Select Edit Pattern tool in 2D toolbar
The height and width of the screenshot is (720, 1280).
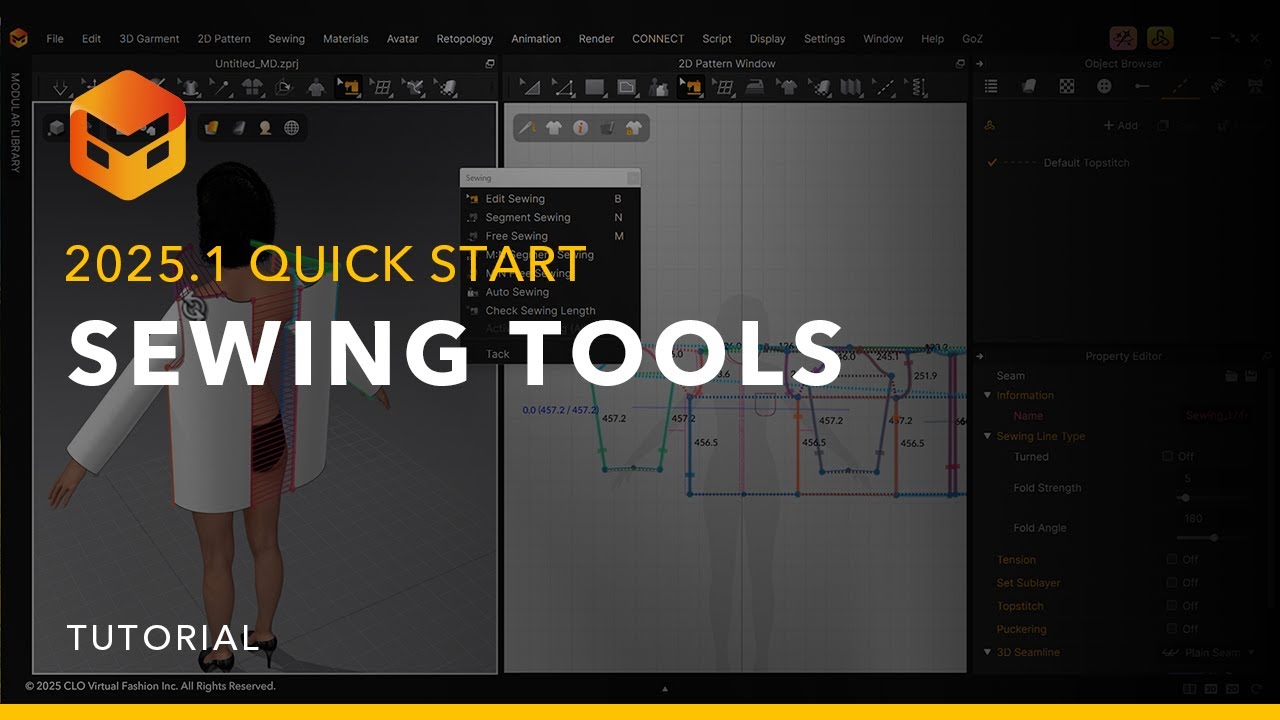pos(563,87)
